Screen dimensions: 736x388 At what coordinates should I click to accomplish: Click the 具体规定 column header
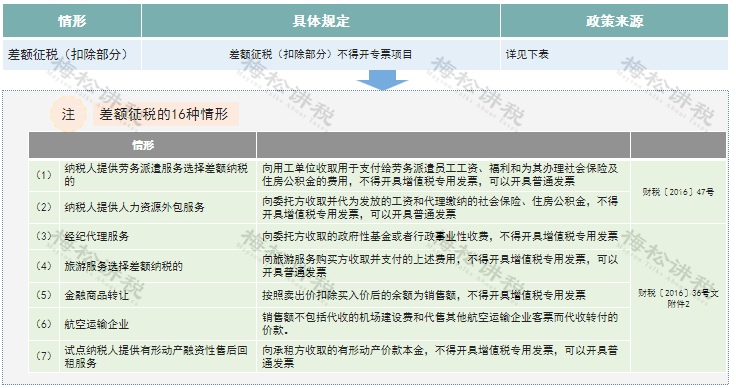coord(321,21)
